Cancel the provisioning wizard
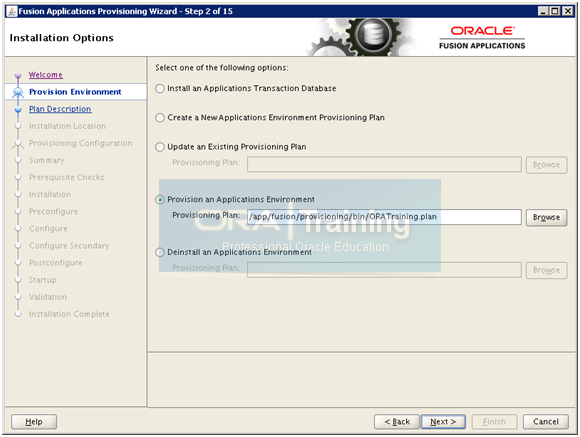Screen dimensions: 580x437 (546, 421)
